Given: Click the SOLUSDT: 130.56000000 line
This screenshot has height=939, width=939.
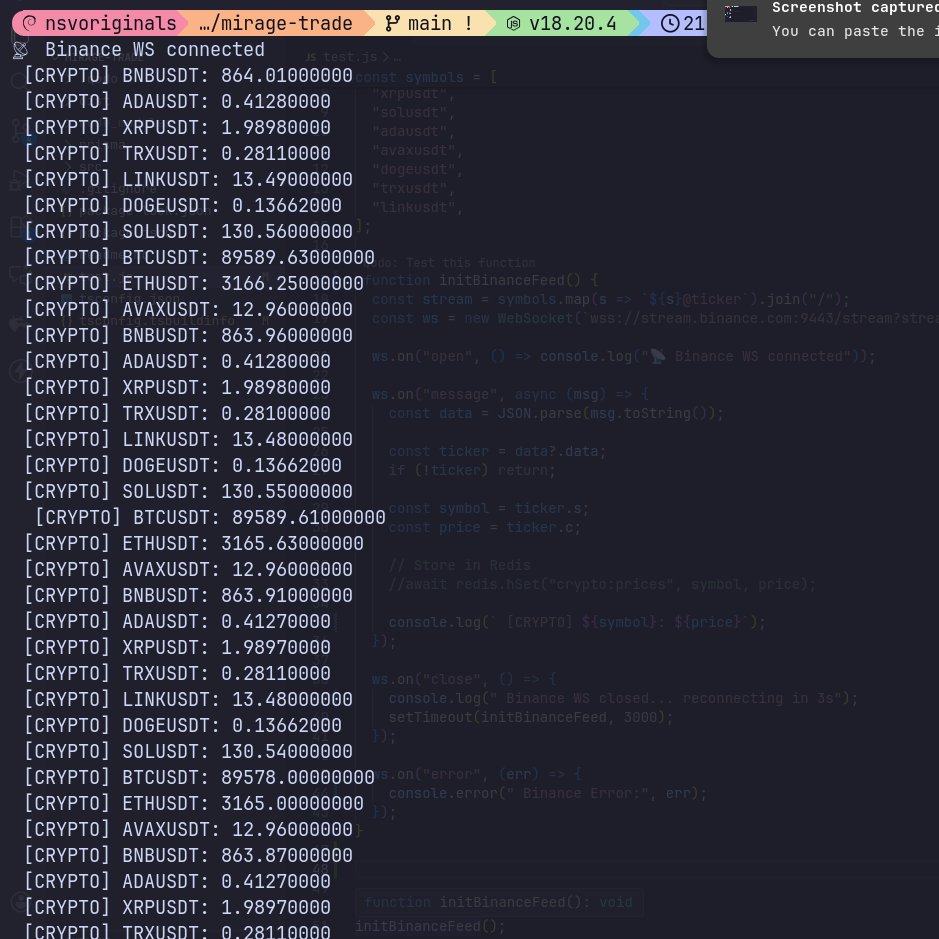Looking at the screenshot, I should point(188,231).
